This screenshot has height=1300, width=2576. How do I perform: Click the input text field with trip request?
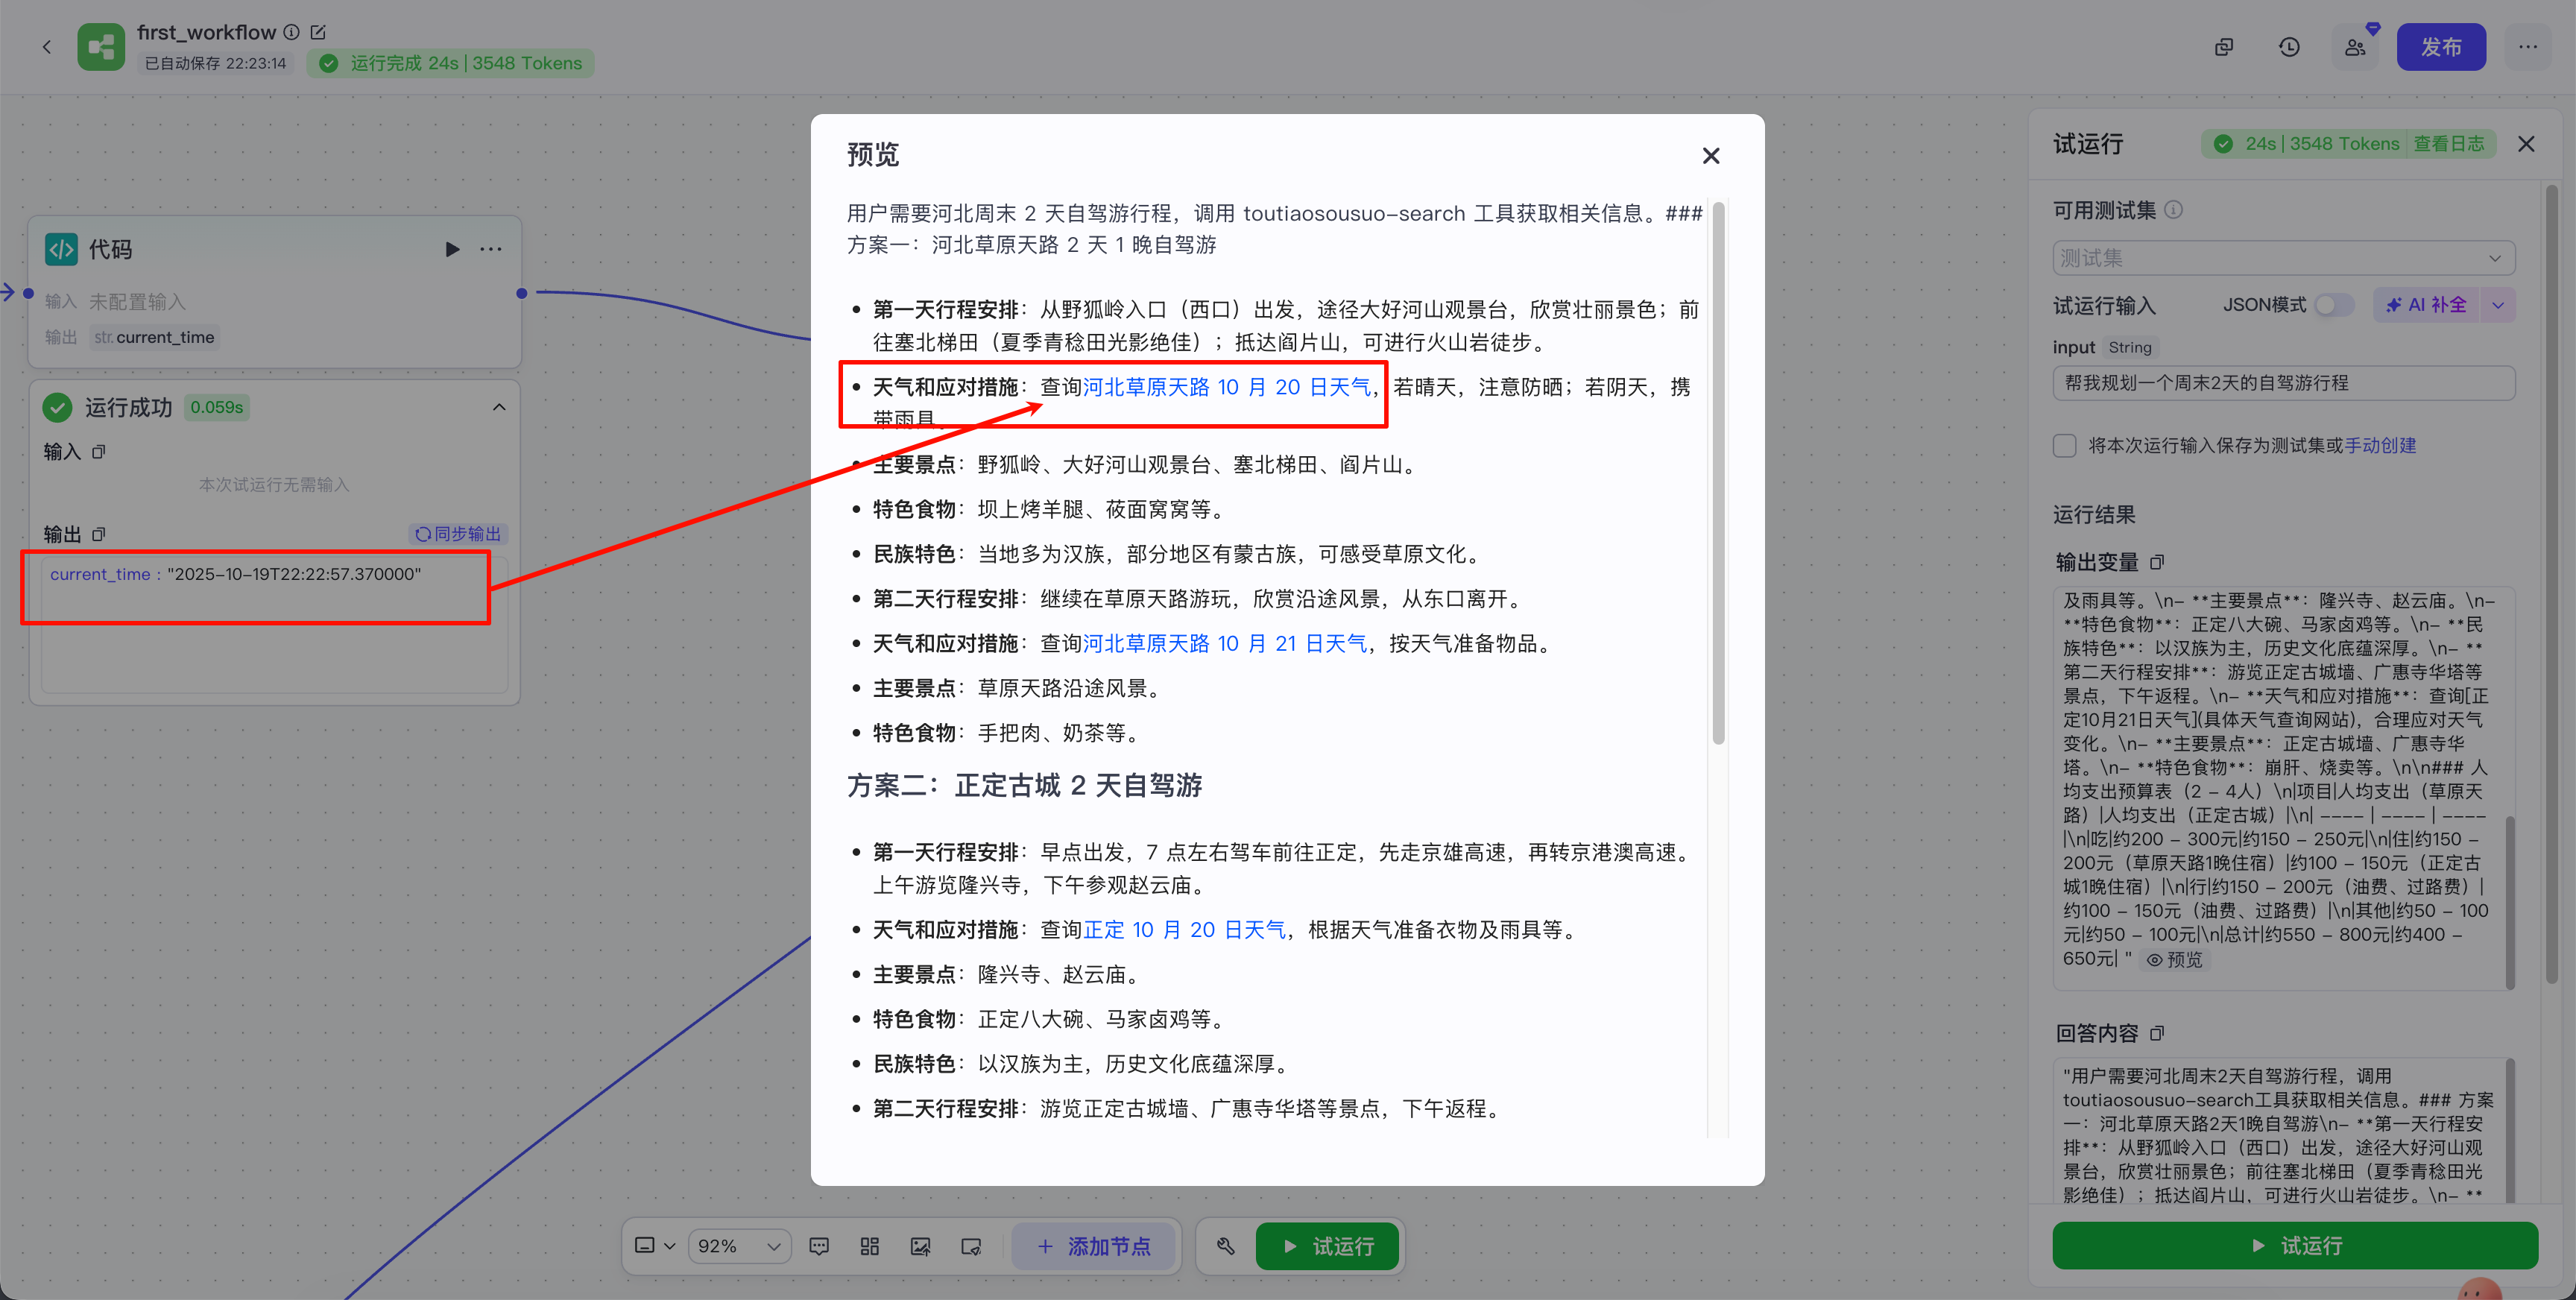pyautogui.click(x=2283, y=383)
